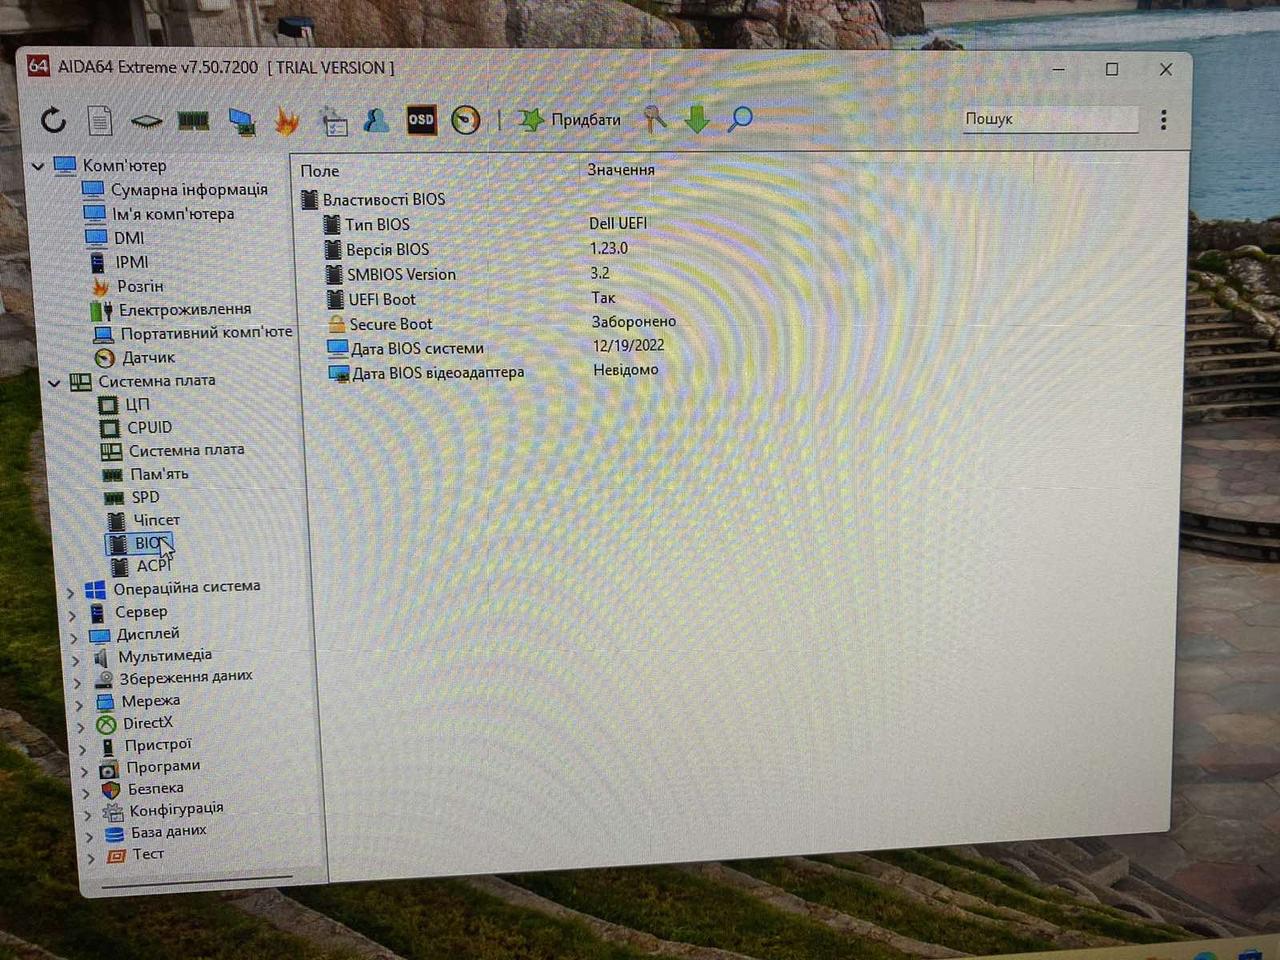
Task: Select the Конфігурація tree item
Action: click(176, 810)
